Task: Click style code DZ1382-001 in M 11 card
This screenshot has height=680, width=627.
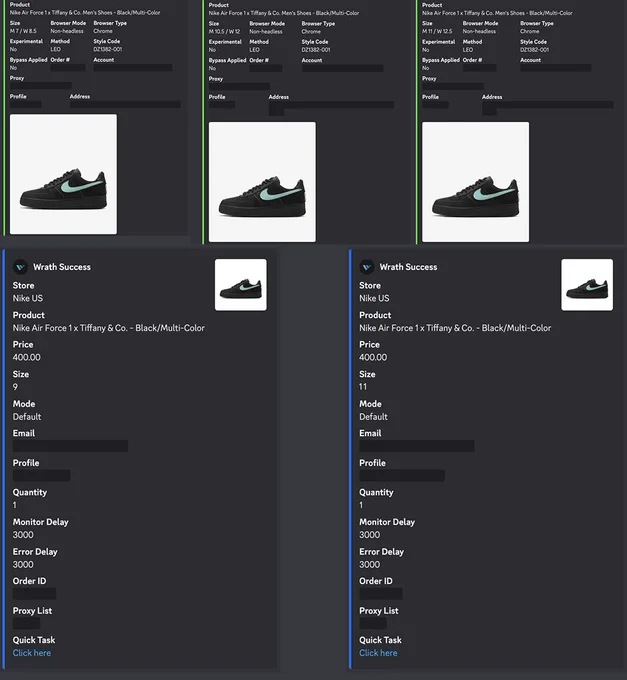Action: tap(535, 50)
